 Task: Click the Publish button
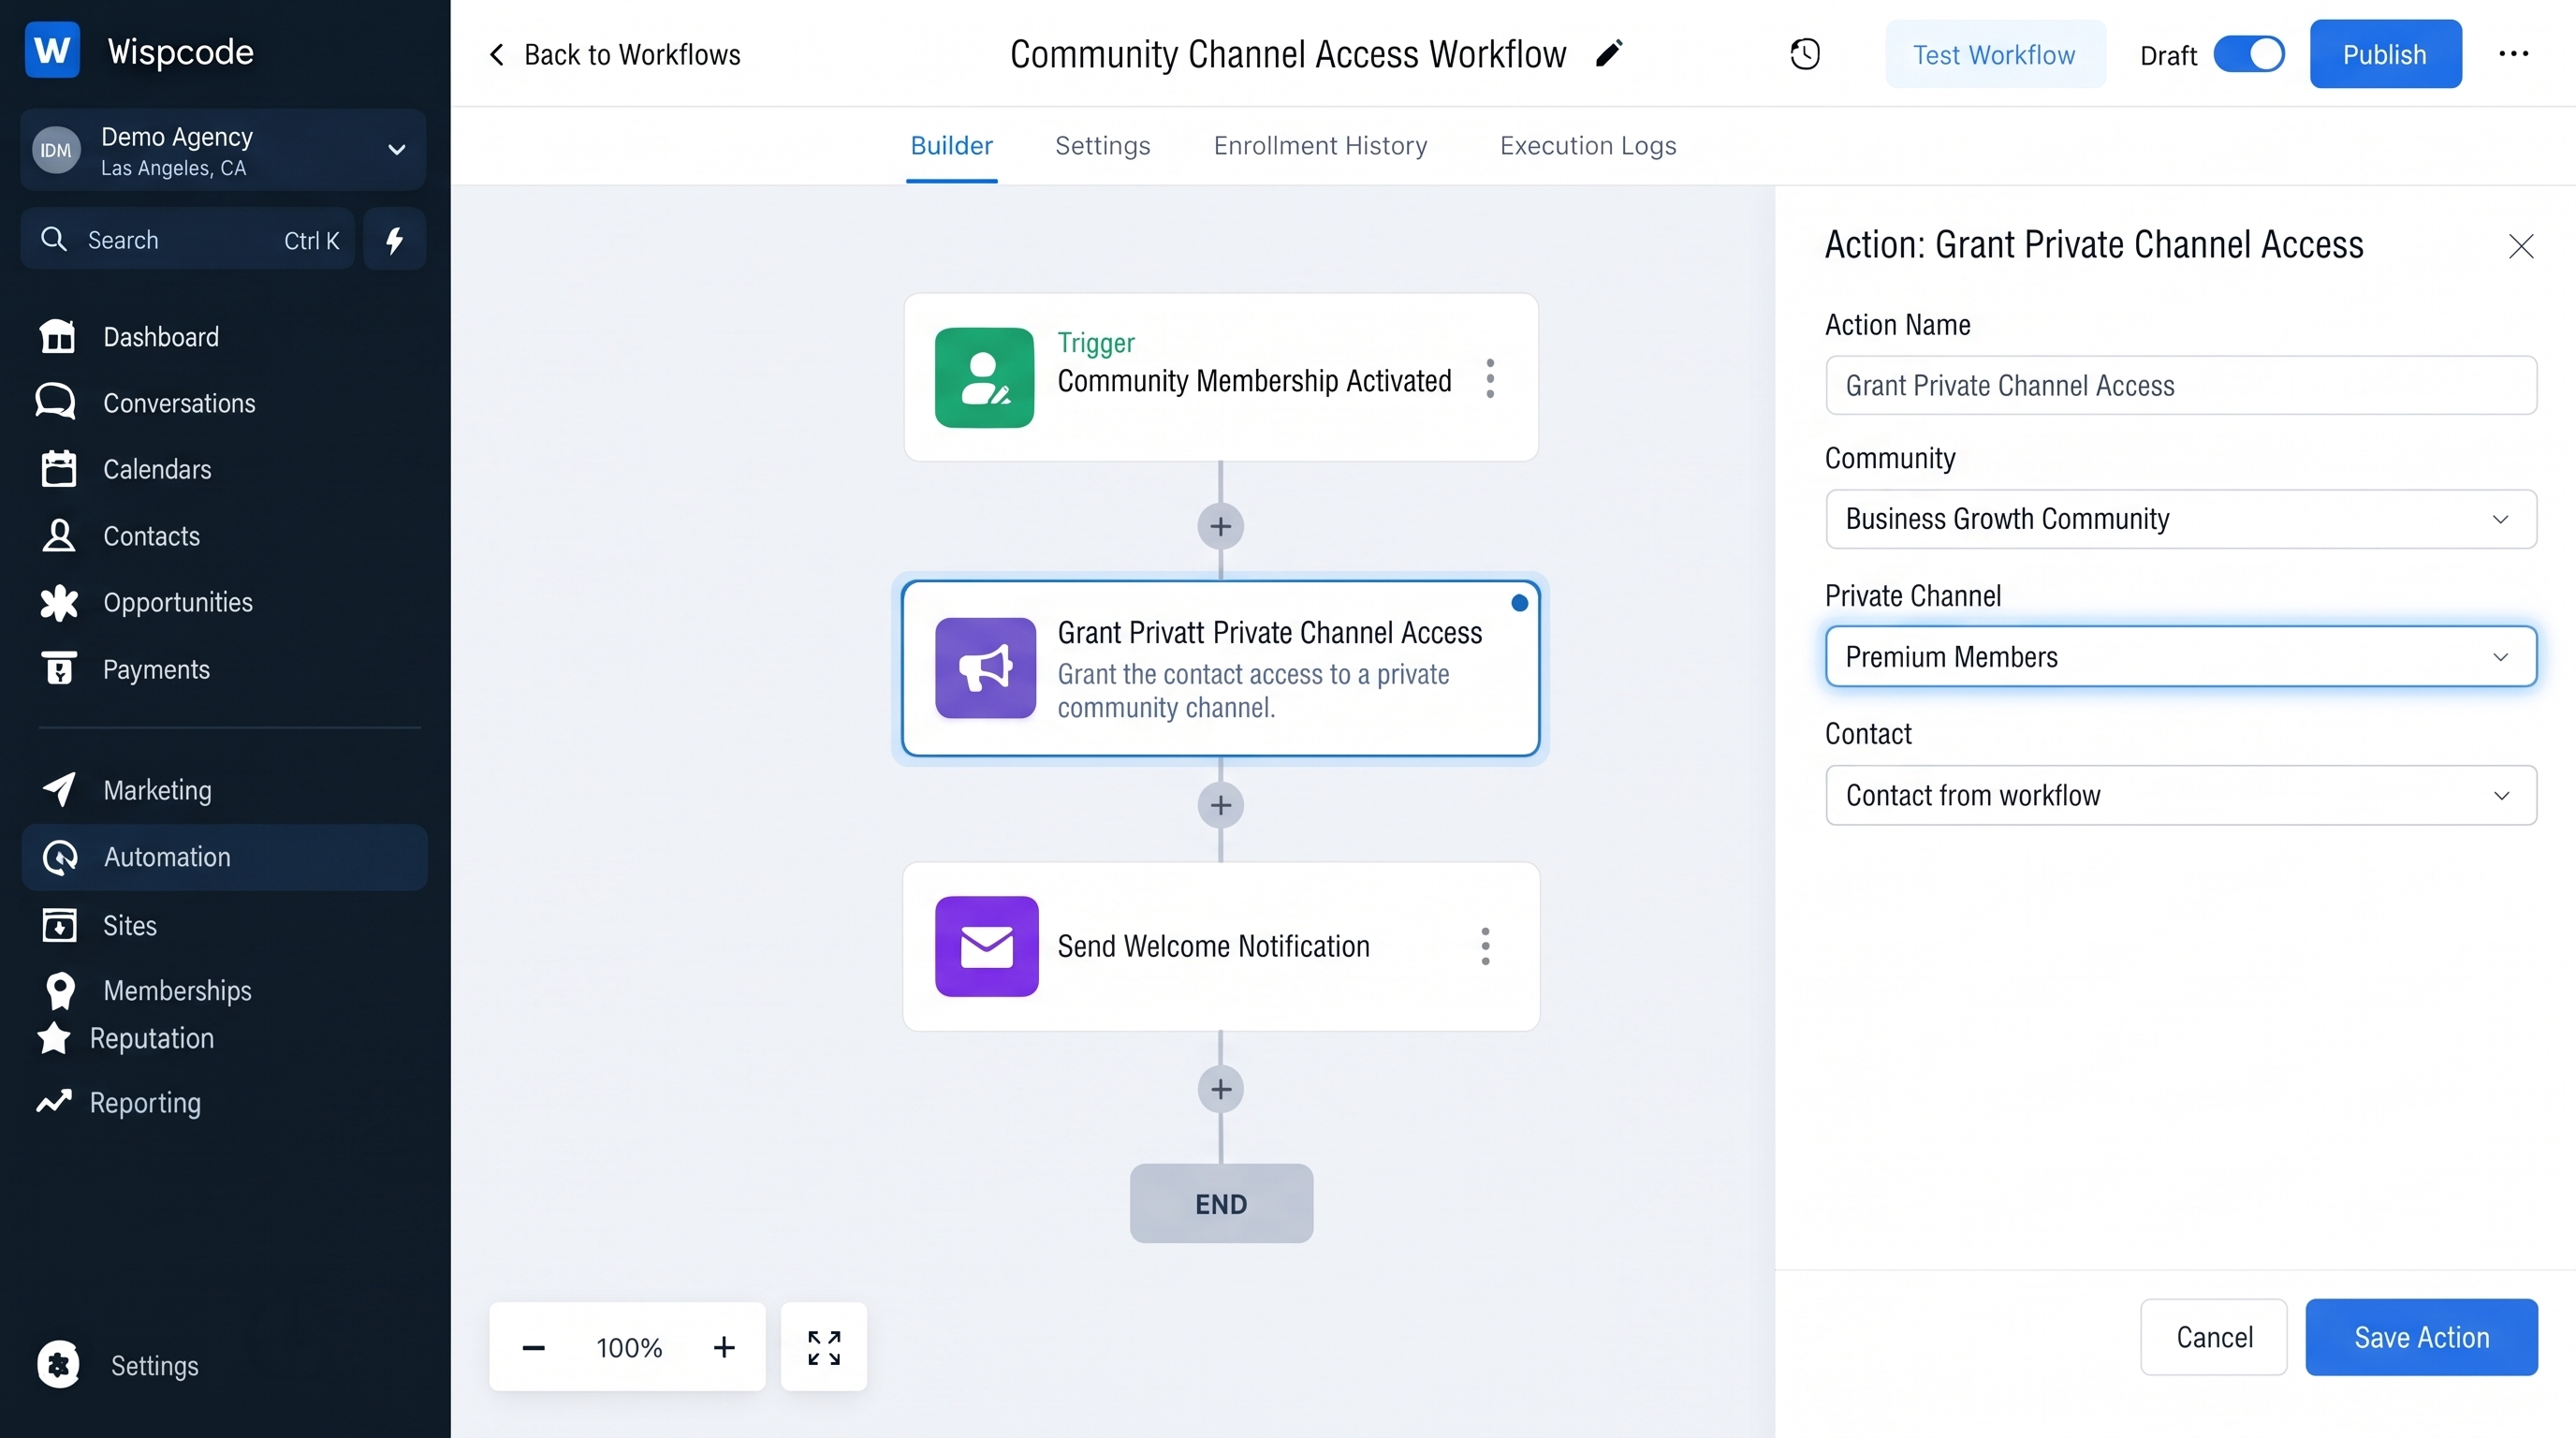[2384, 54]
